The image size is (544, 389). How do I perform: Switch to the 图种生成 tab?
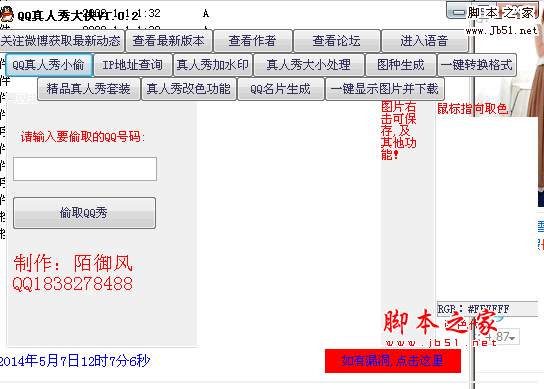pos(401,65)
